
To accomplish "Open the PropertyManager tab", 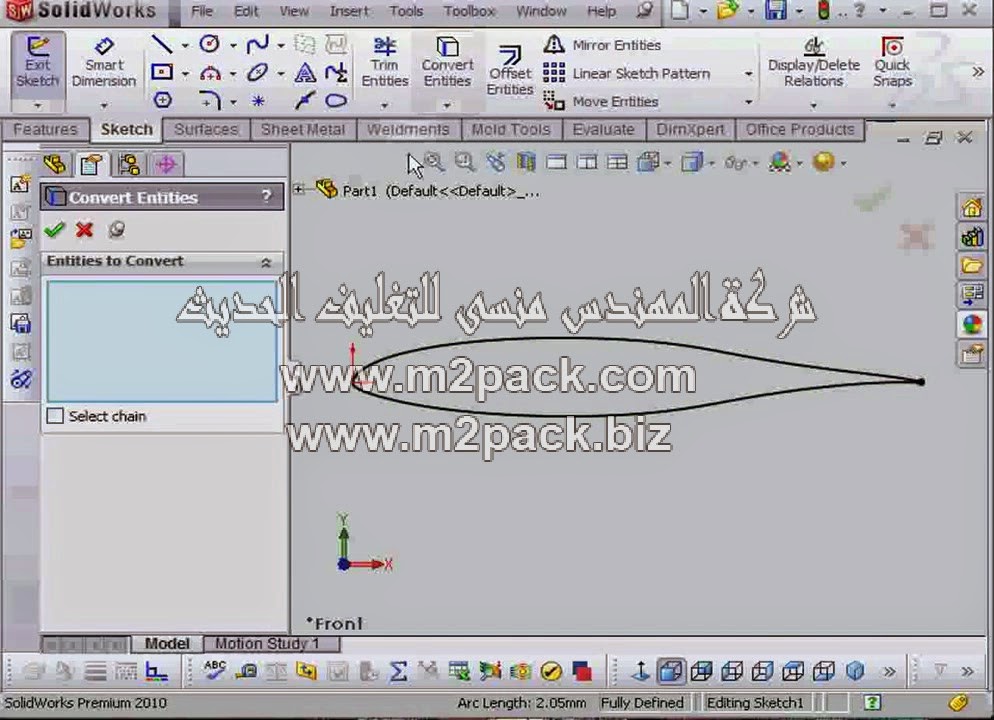I will (x=91, y=165).
